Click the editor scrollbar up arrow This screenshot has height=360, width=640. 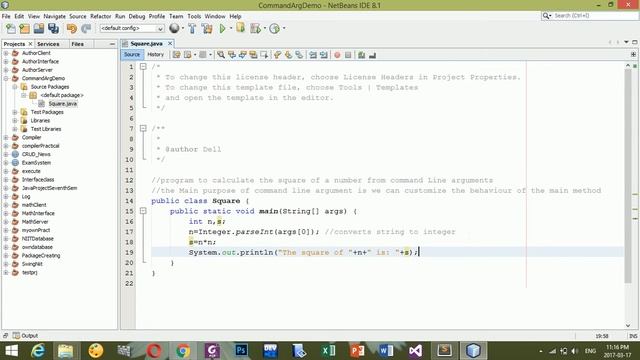click(628, 65)
